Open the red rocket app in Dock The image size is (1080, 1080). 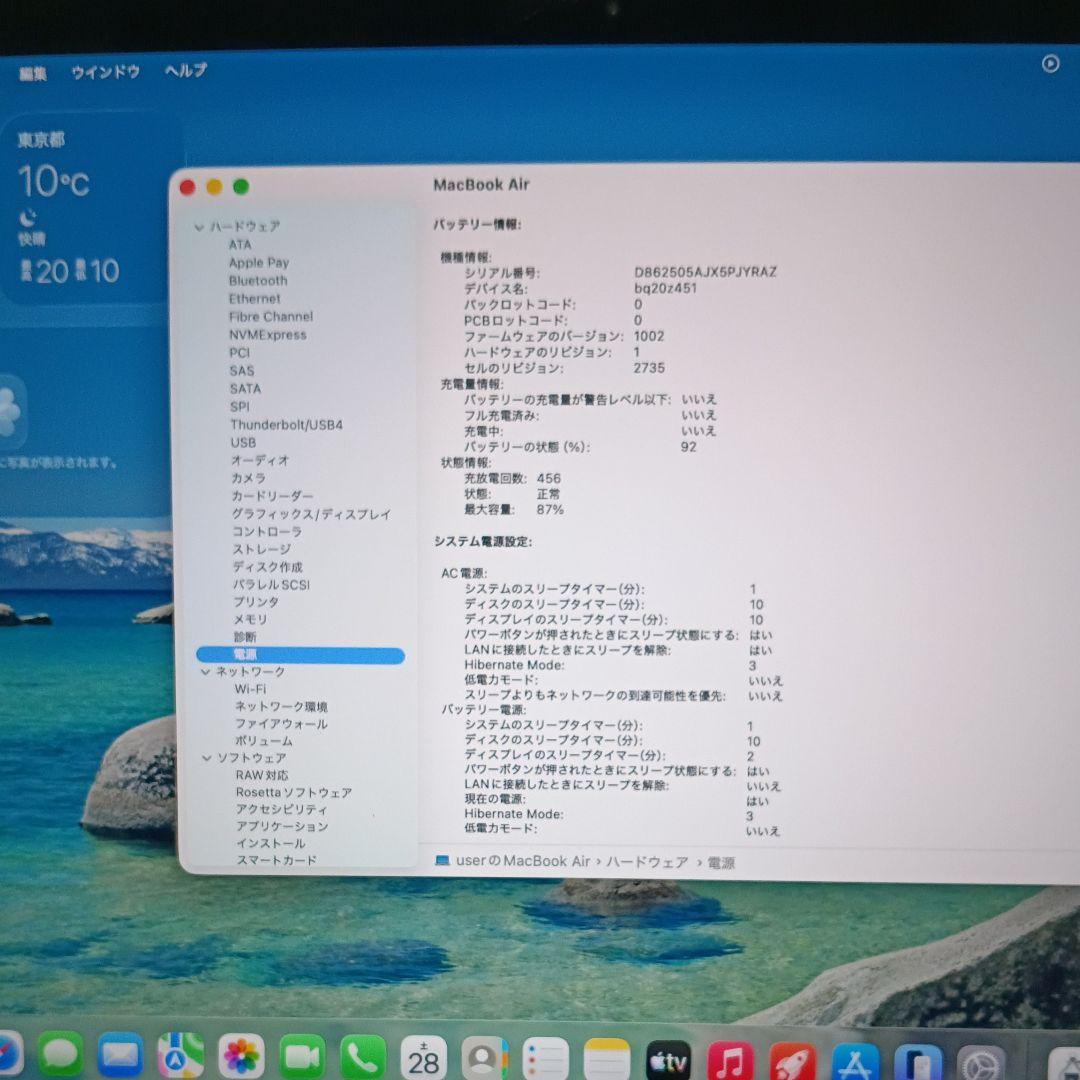click(x=792, y=1061)
